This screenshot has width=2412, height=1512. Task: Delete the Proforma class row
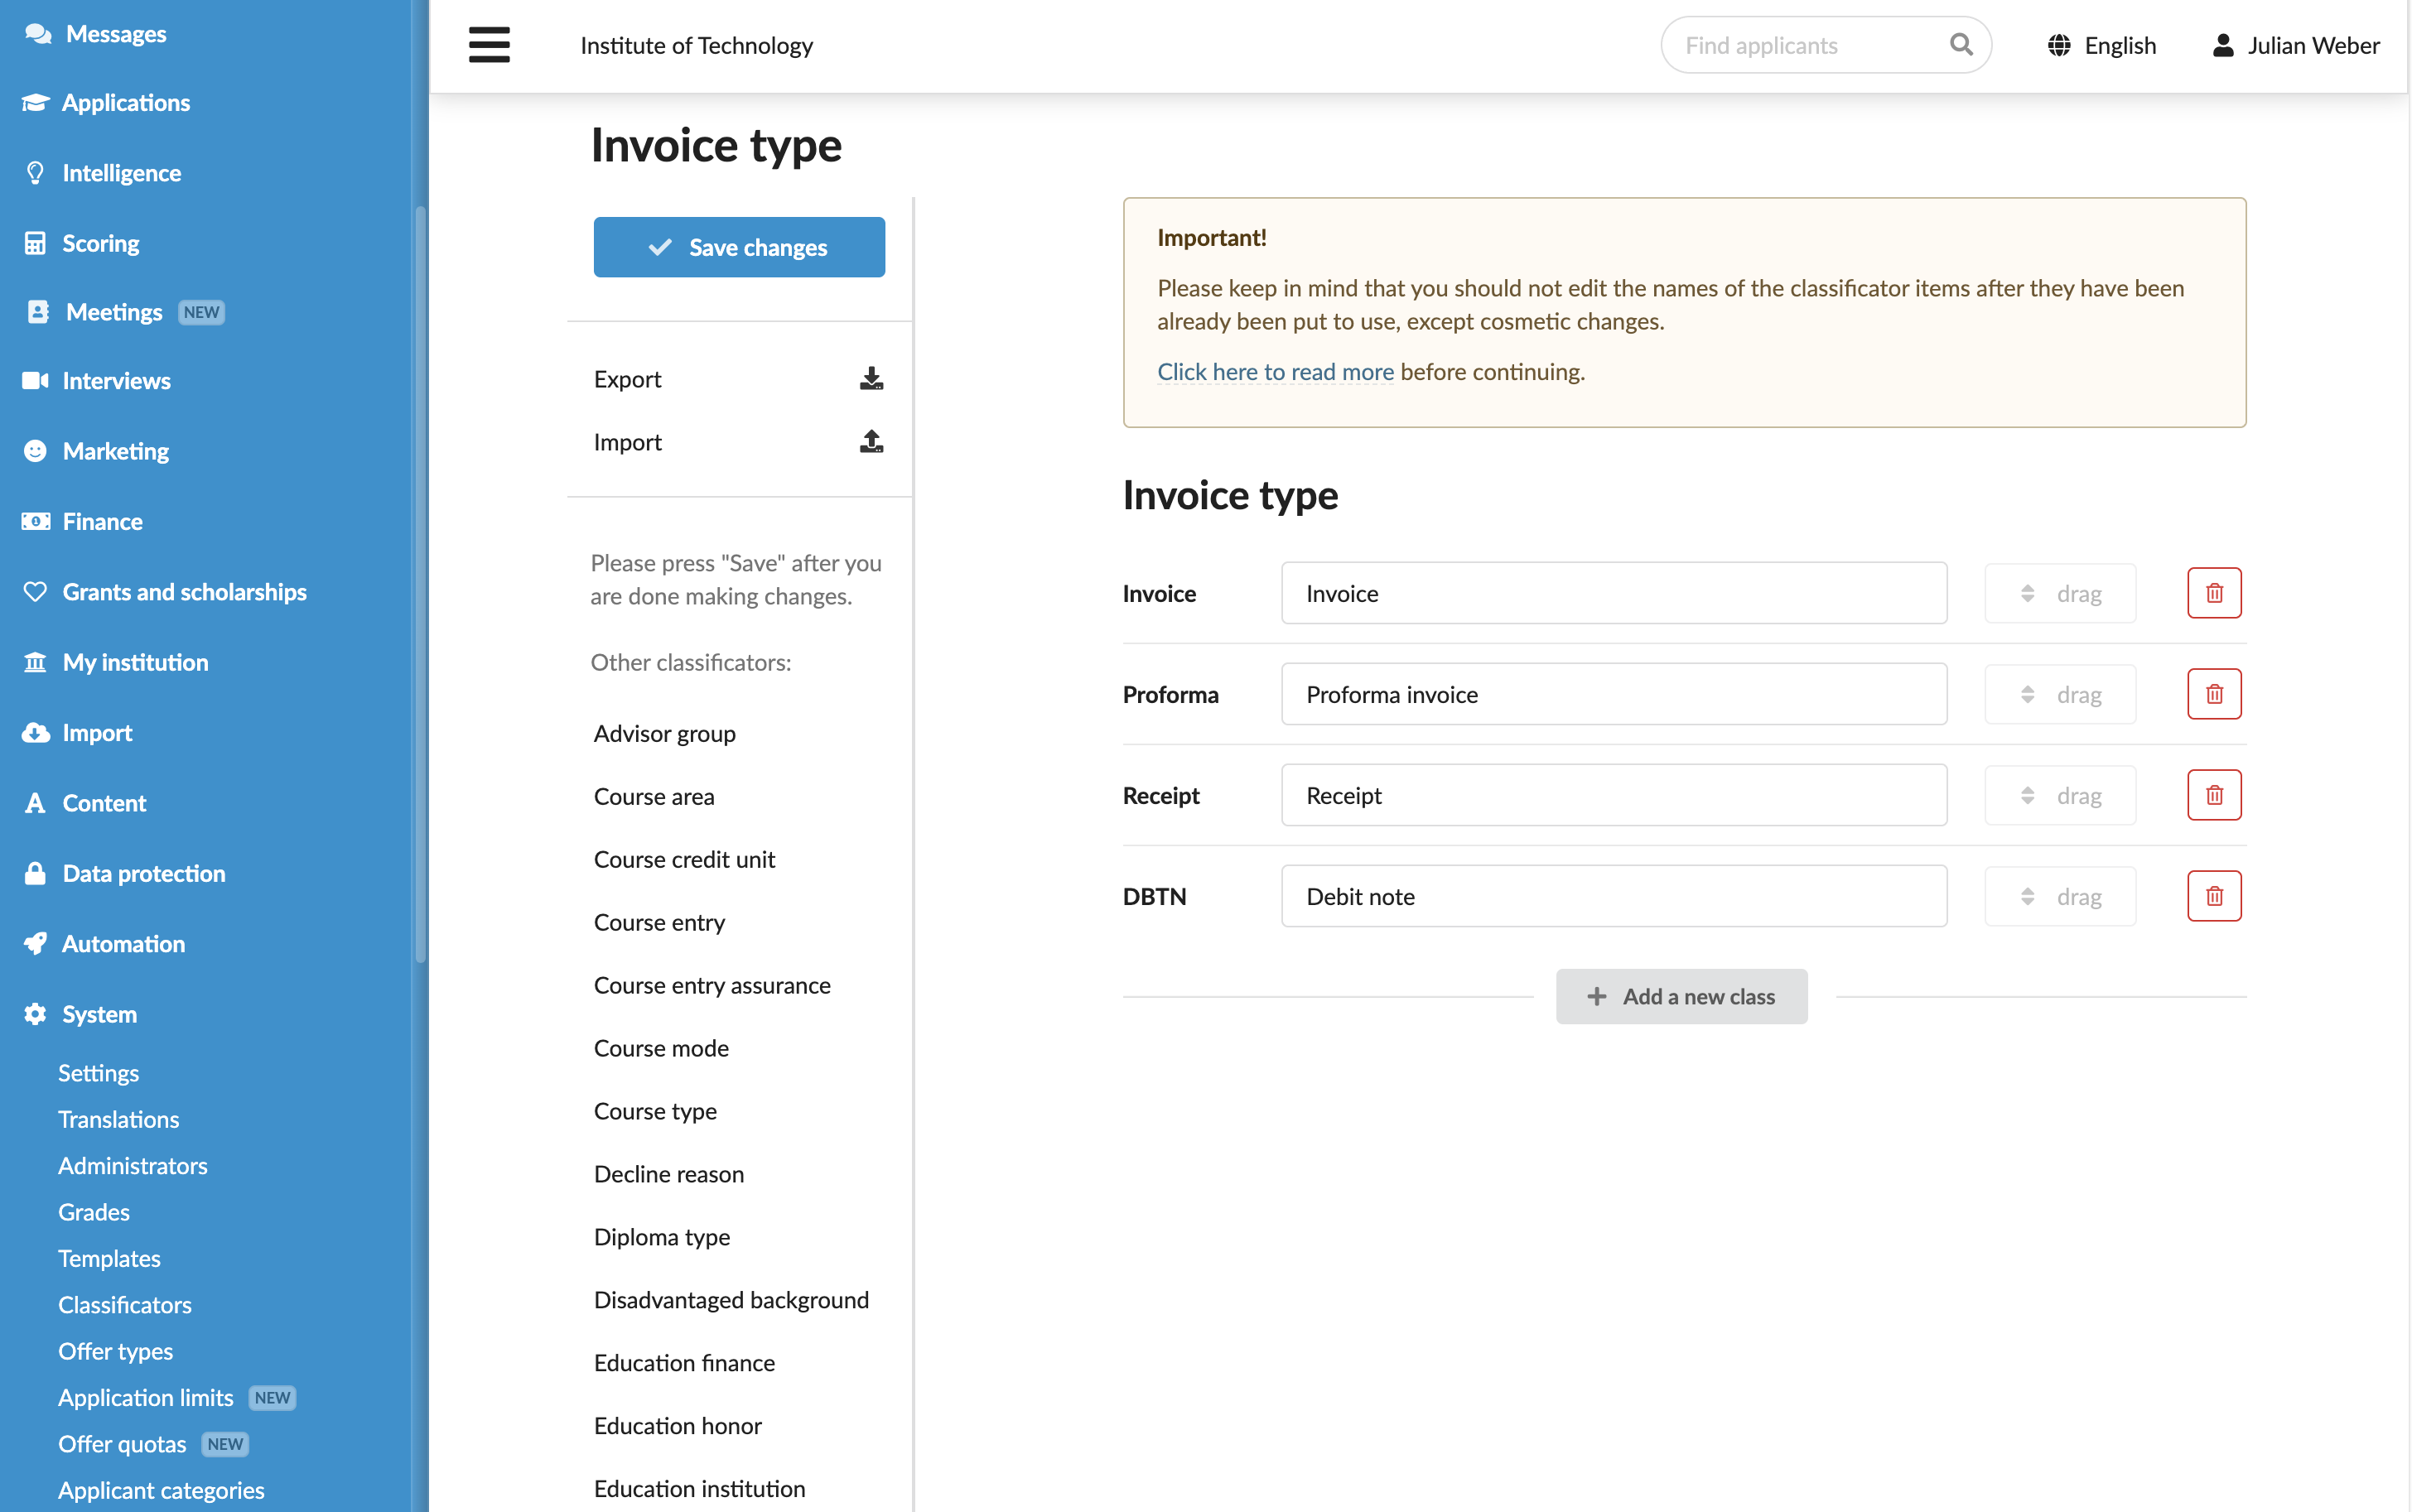pos(2213,694)
